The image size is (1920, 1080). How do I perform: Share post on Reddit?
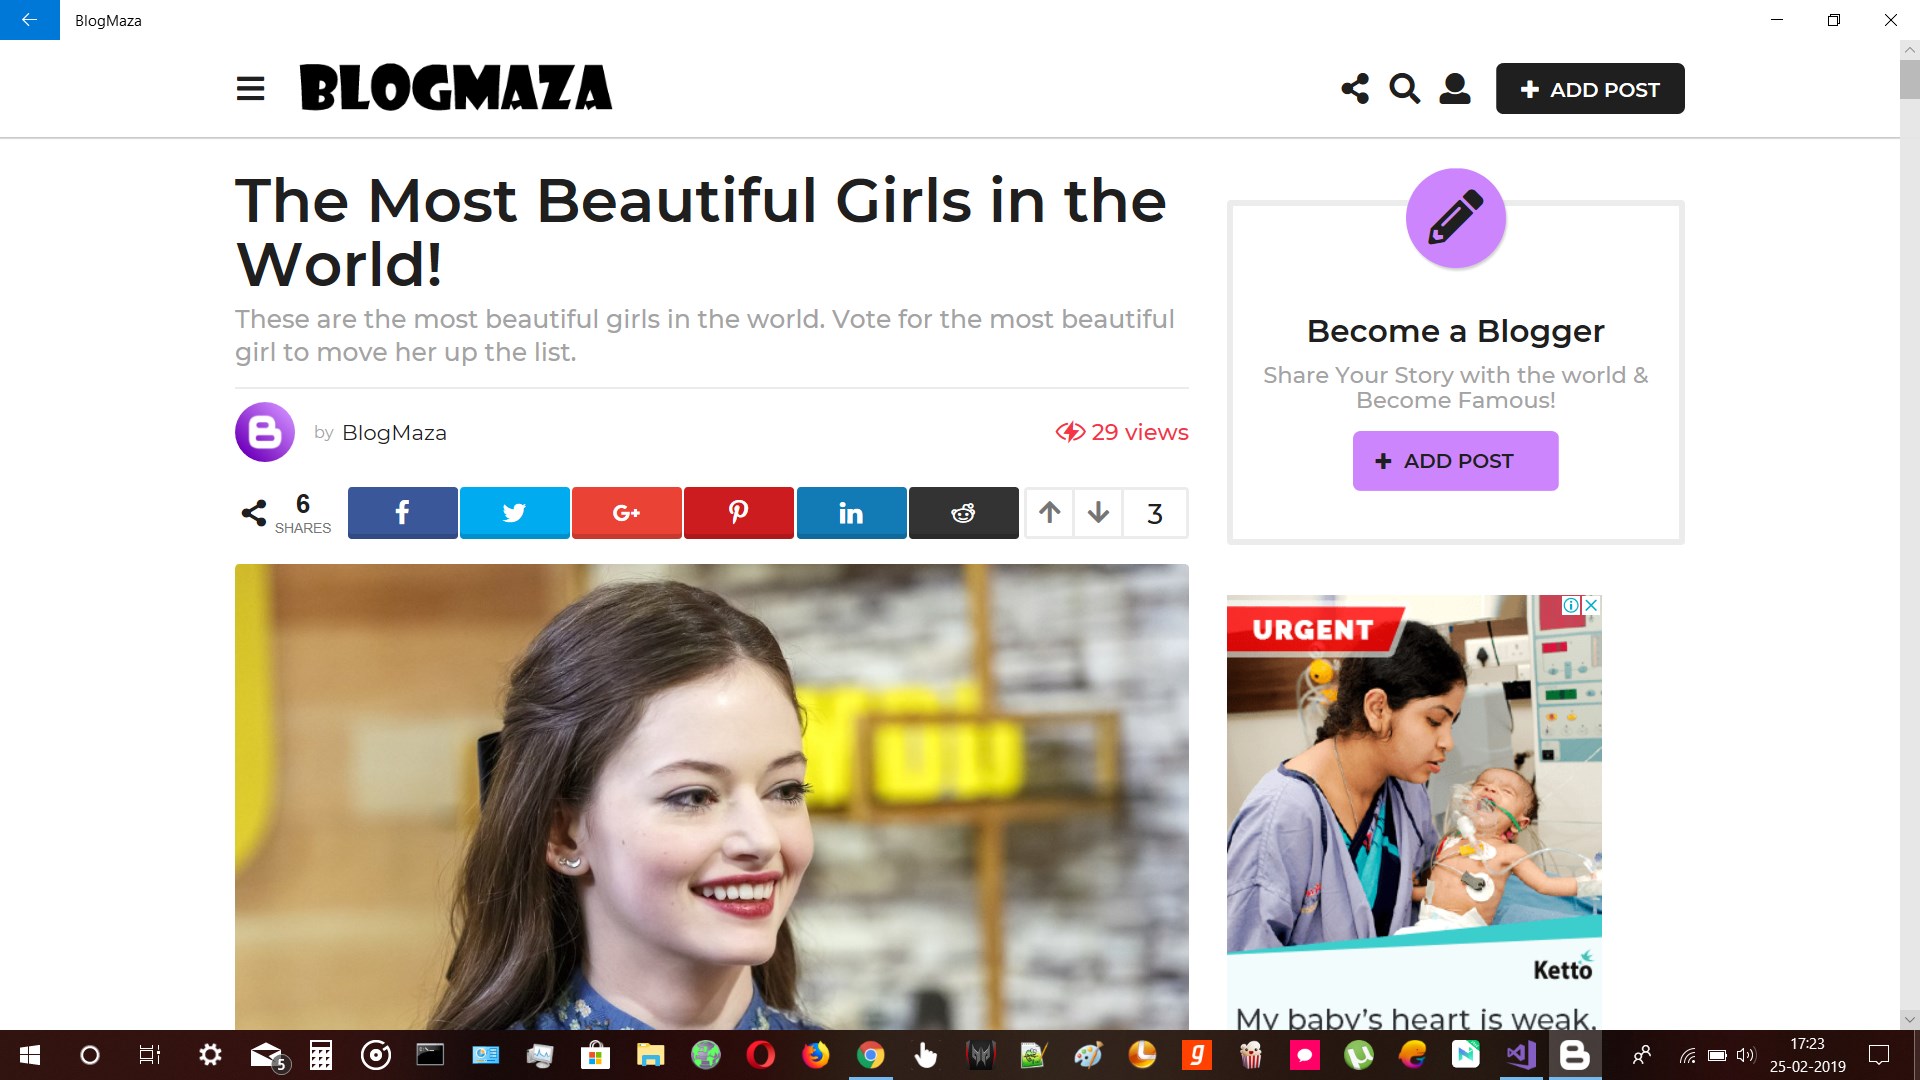(963, 513)
